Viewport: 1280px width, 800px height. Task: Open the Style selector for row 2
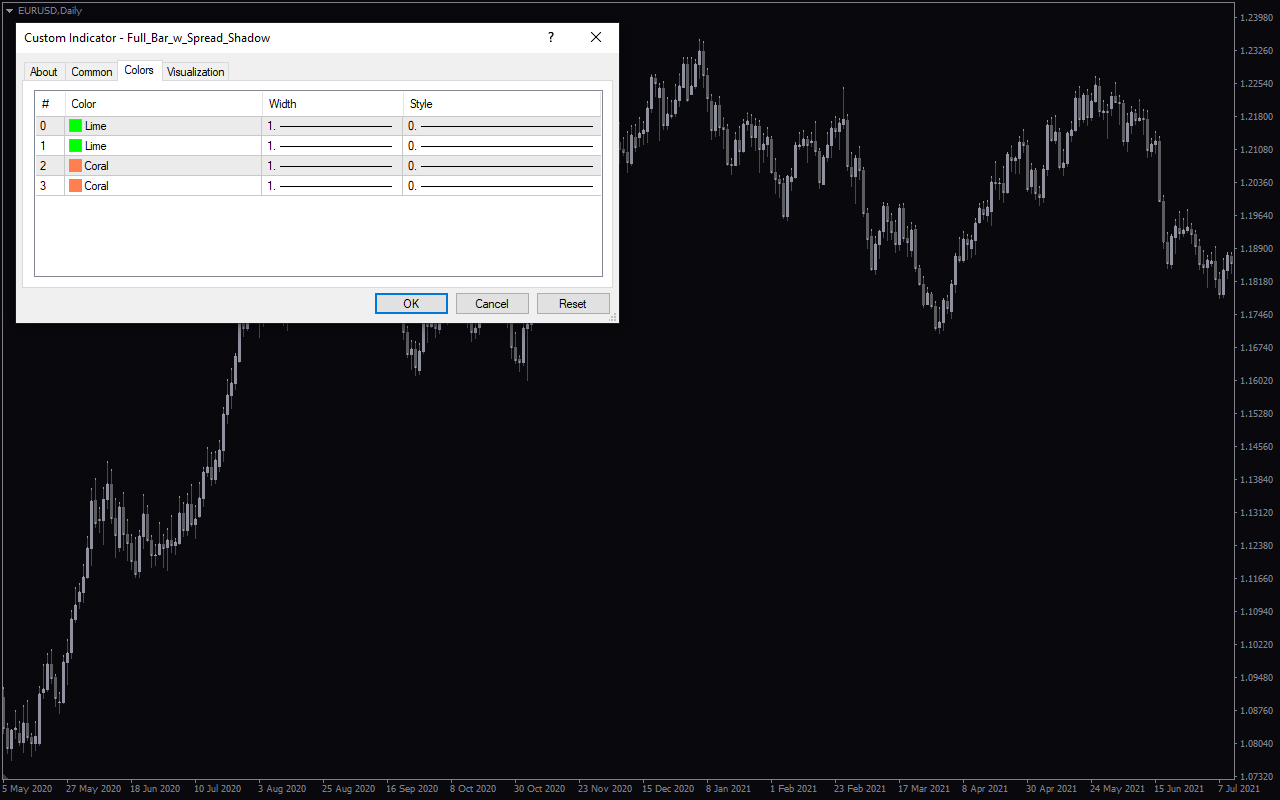pyautogui.click(x=502, y=166)
